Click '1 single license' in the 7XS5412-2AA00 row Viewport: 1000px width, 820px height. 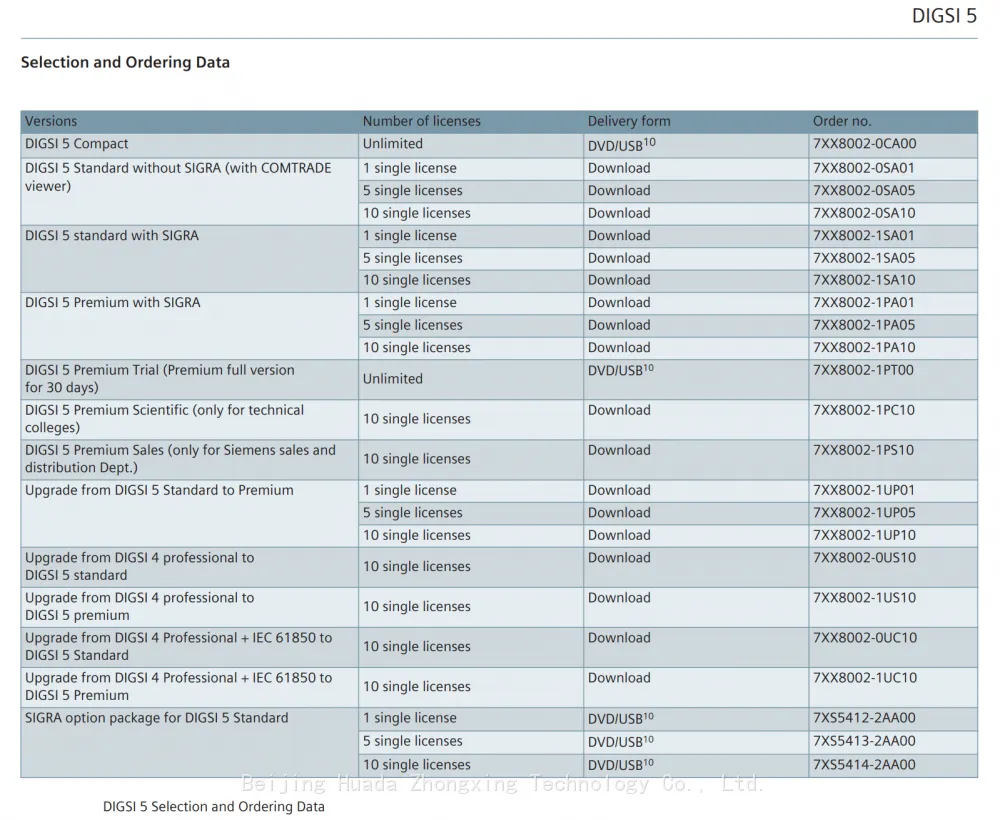[410, 718]
